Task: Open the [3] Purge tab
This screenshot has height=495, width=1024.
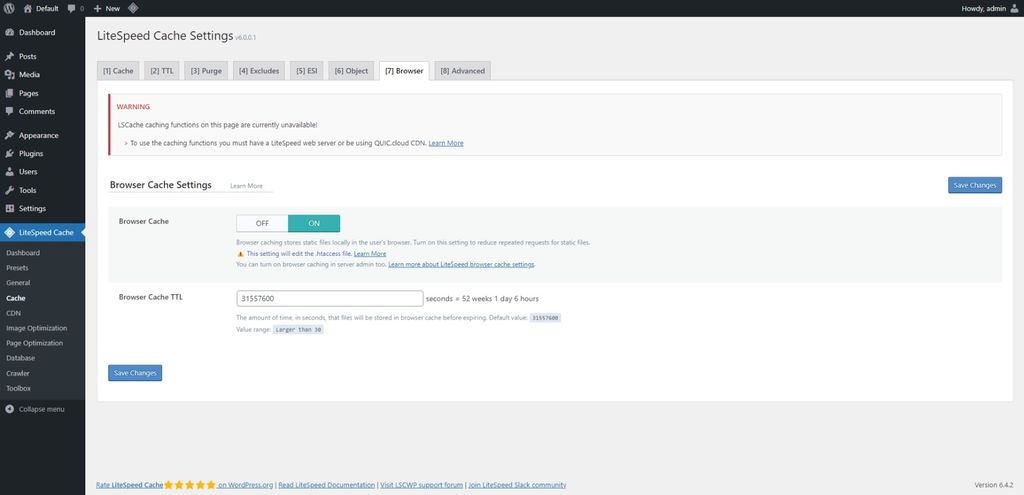Action: click(206, 71)
